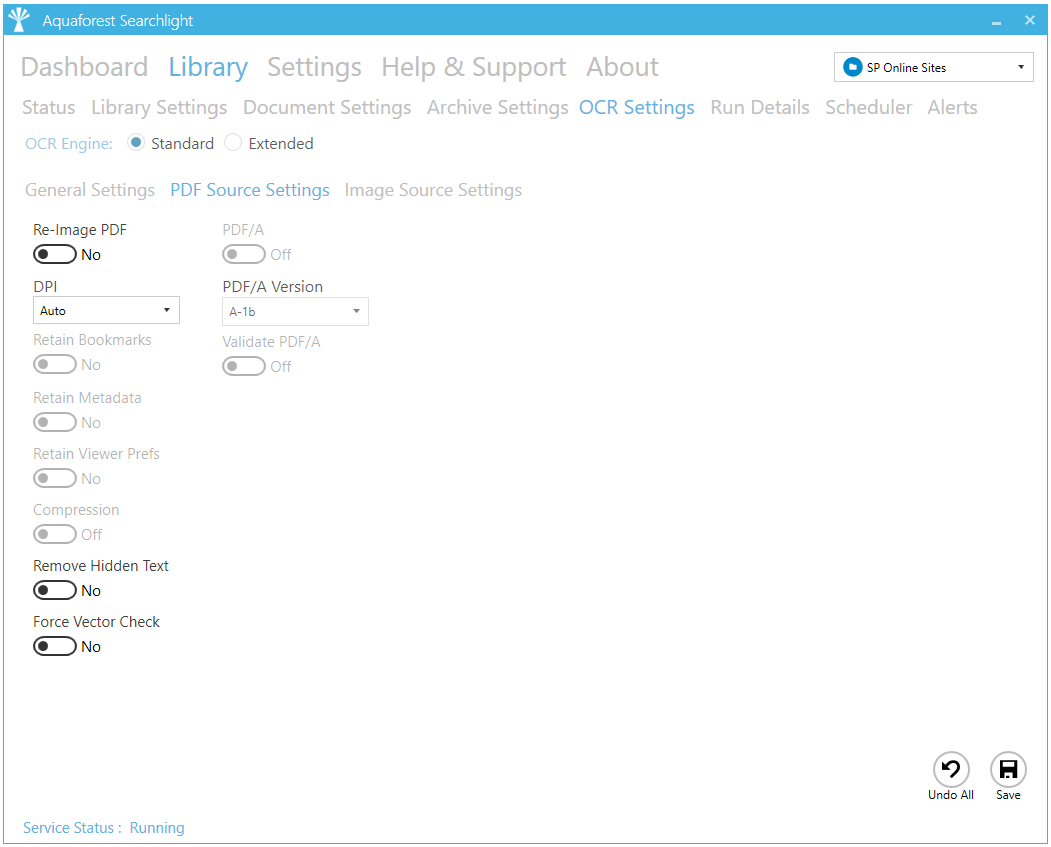Viewport: 1051px width, 847px height.
Task: Open the Run Details tab
Action: [760, 107]
